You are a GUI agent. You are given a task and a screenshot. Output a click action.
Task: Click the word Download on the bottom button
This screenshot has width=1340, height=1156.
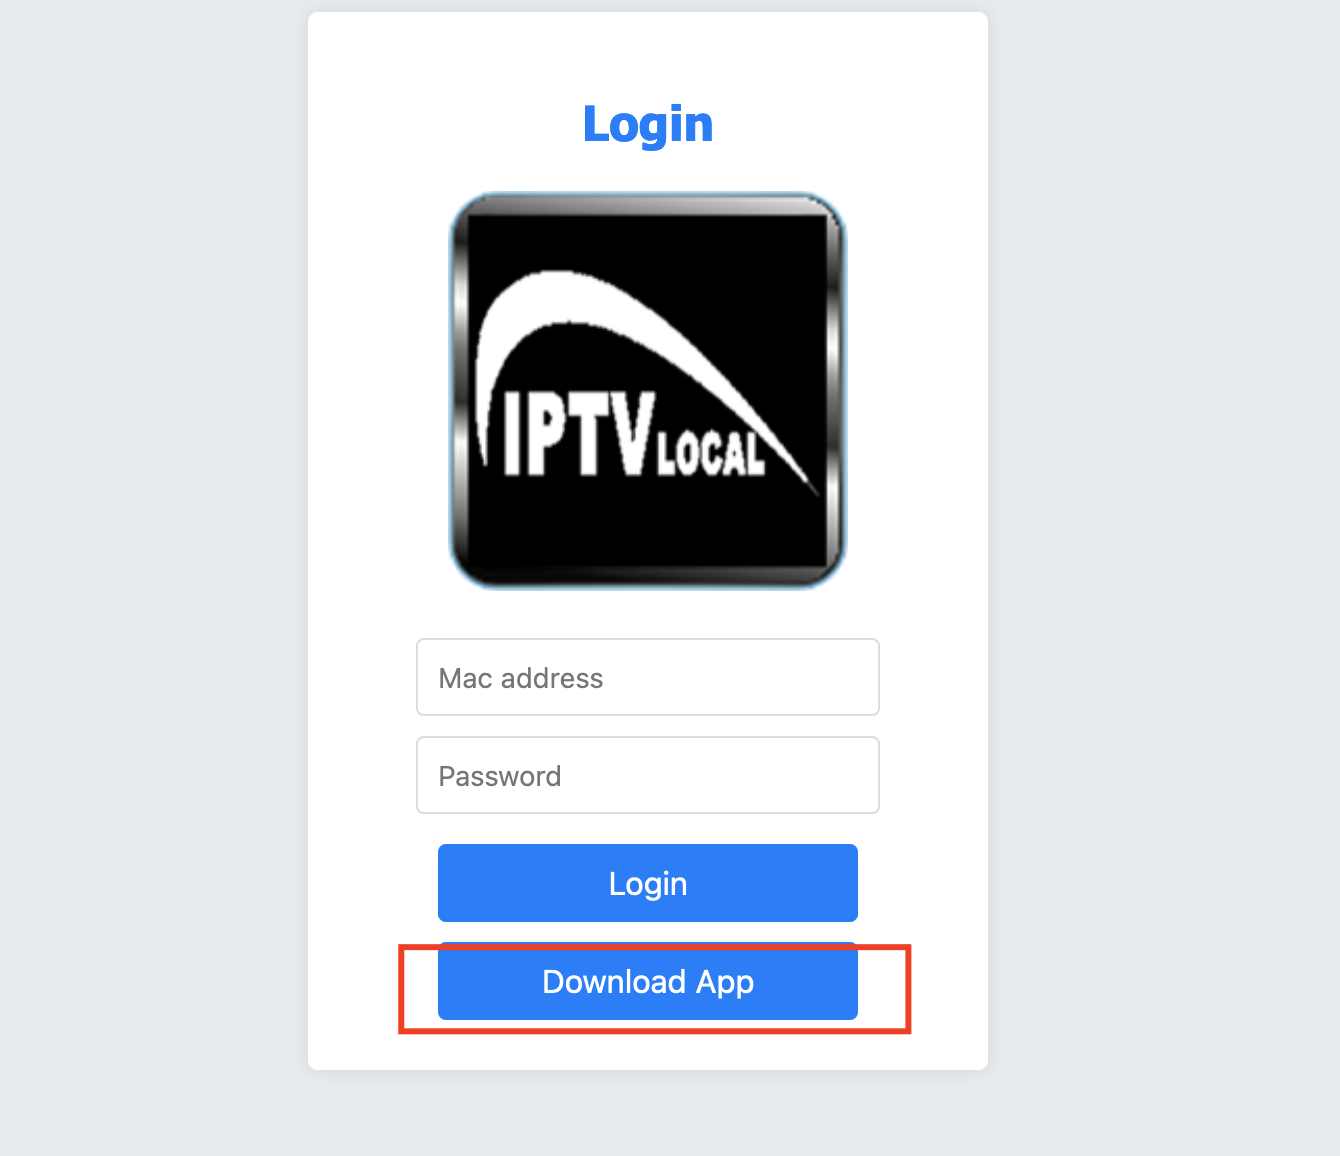614,981
